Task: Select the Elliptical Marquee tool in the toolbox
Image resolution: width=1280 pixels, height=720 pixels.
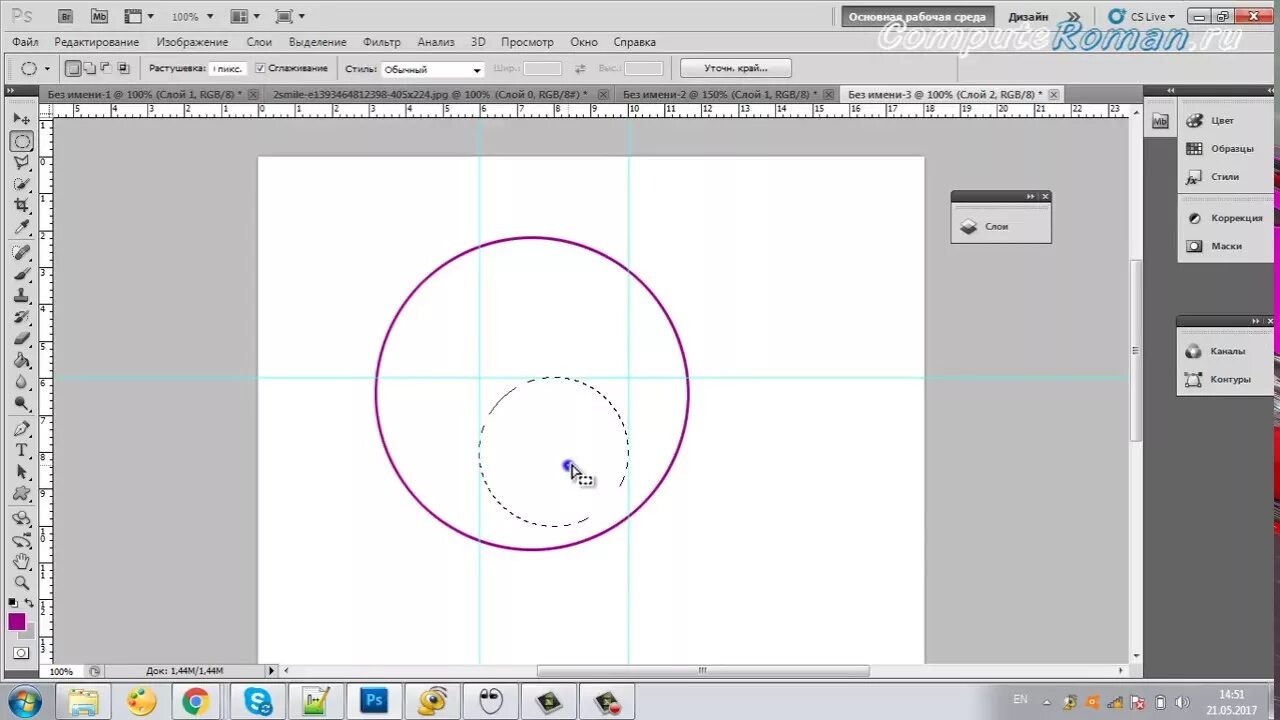Action: pyautogui.click(x=21, y=141)
